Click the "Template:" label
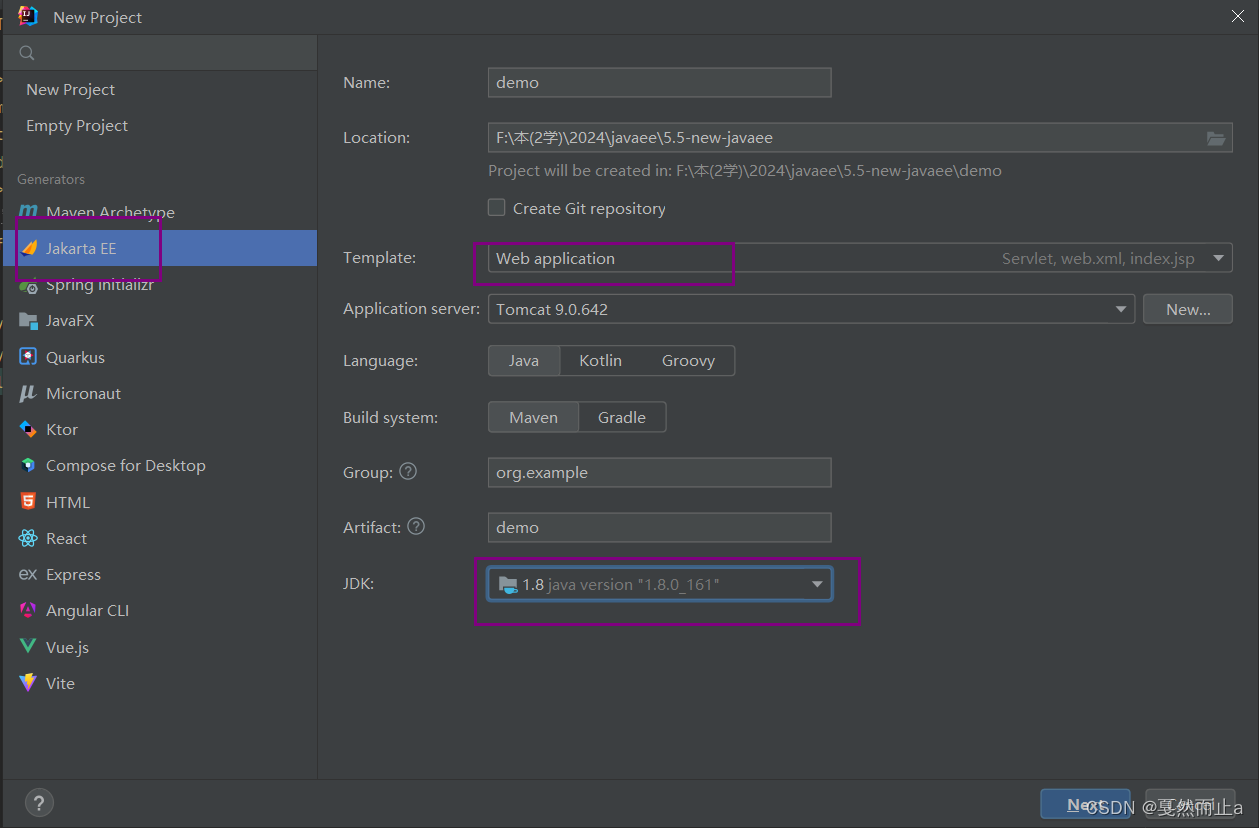Image resolution: width=1259 pixels, height=828 pixels. (379, 257)
